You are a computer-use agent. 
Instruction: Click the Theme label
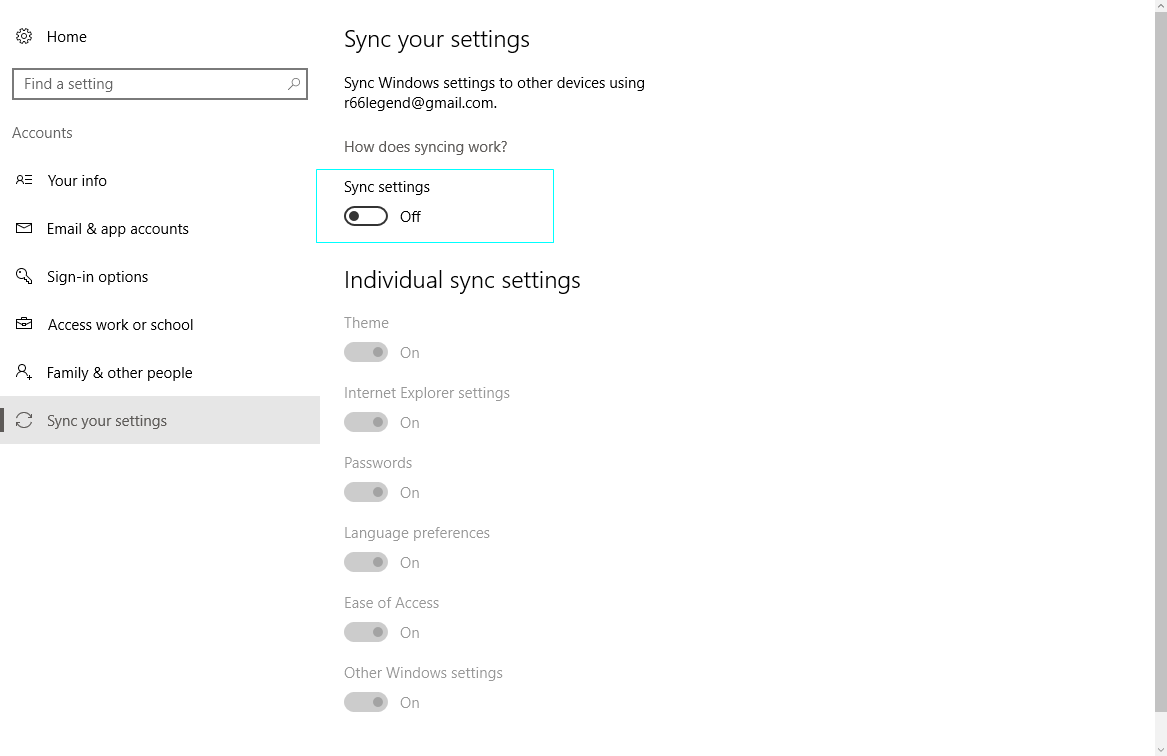[366, 322]
